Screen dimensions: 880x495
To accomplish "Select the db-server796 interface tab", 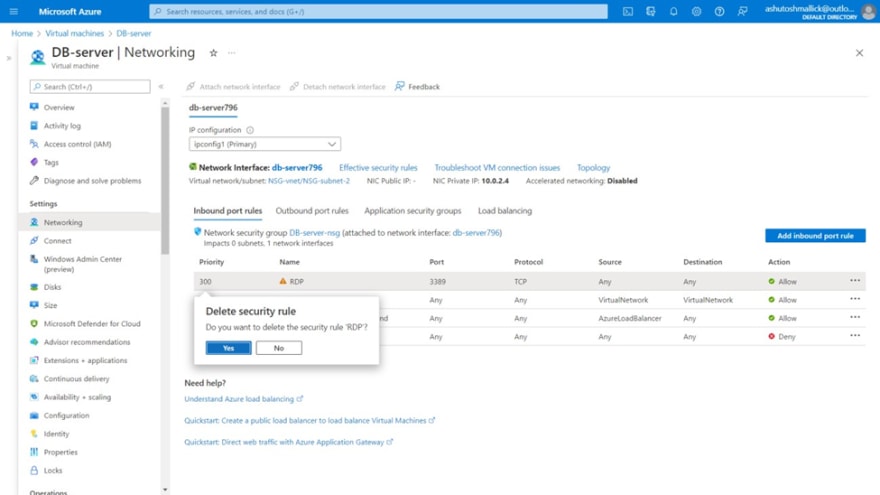I will click(213, 108).
